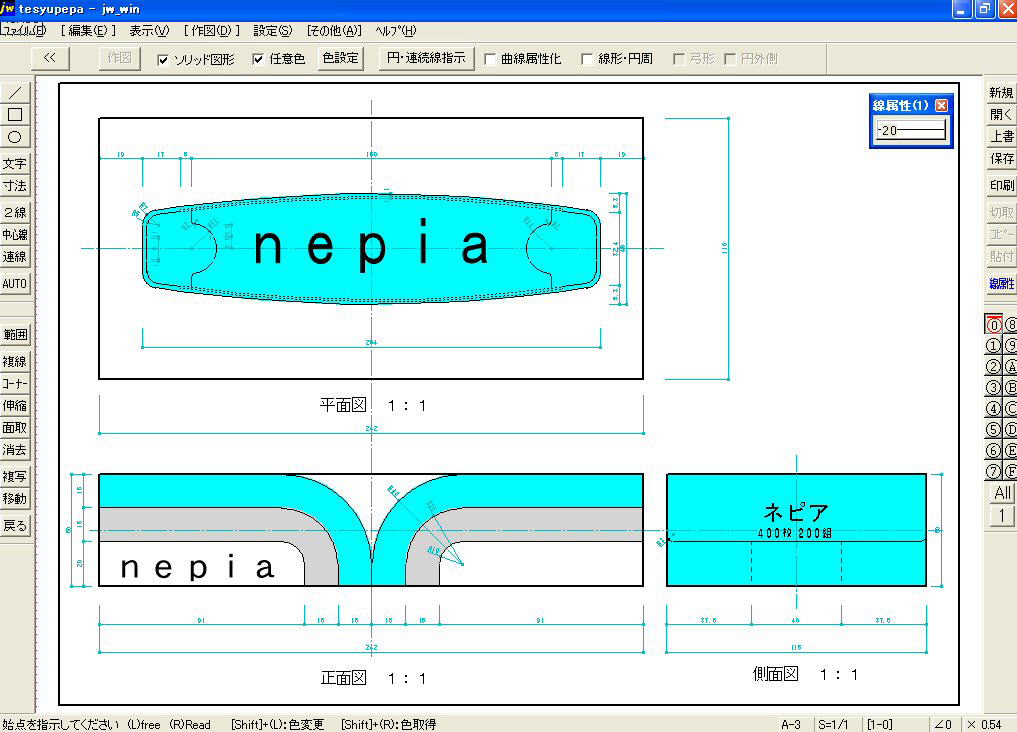Viewport: 1017px width, 732px height.
Task: Open the その他(A) menu
Action: pos(334,30)
